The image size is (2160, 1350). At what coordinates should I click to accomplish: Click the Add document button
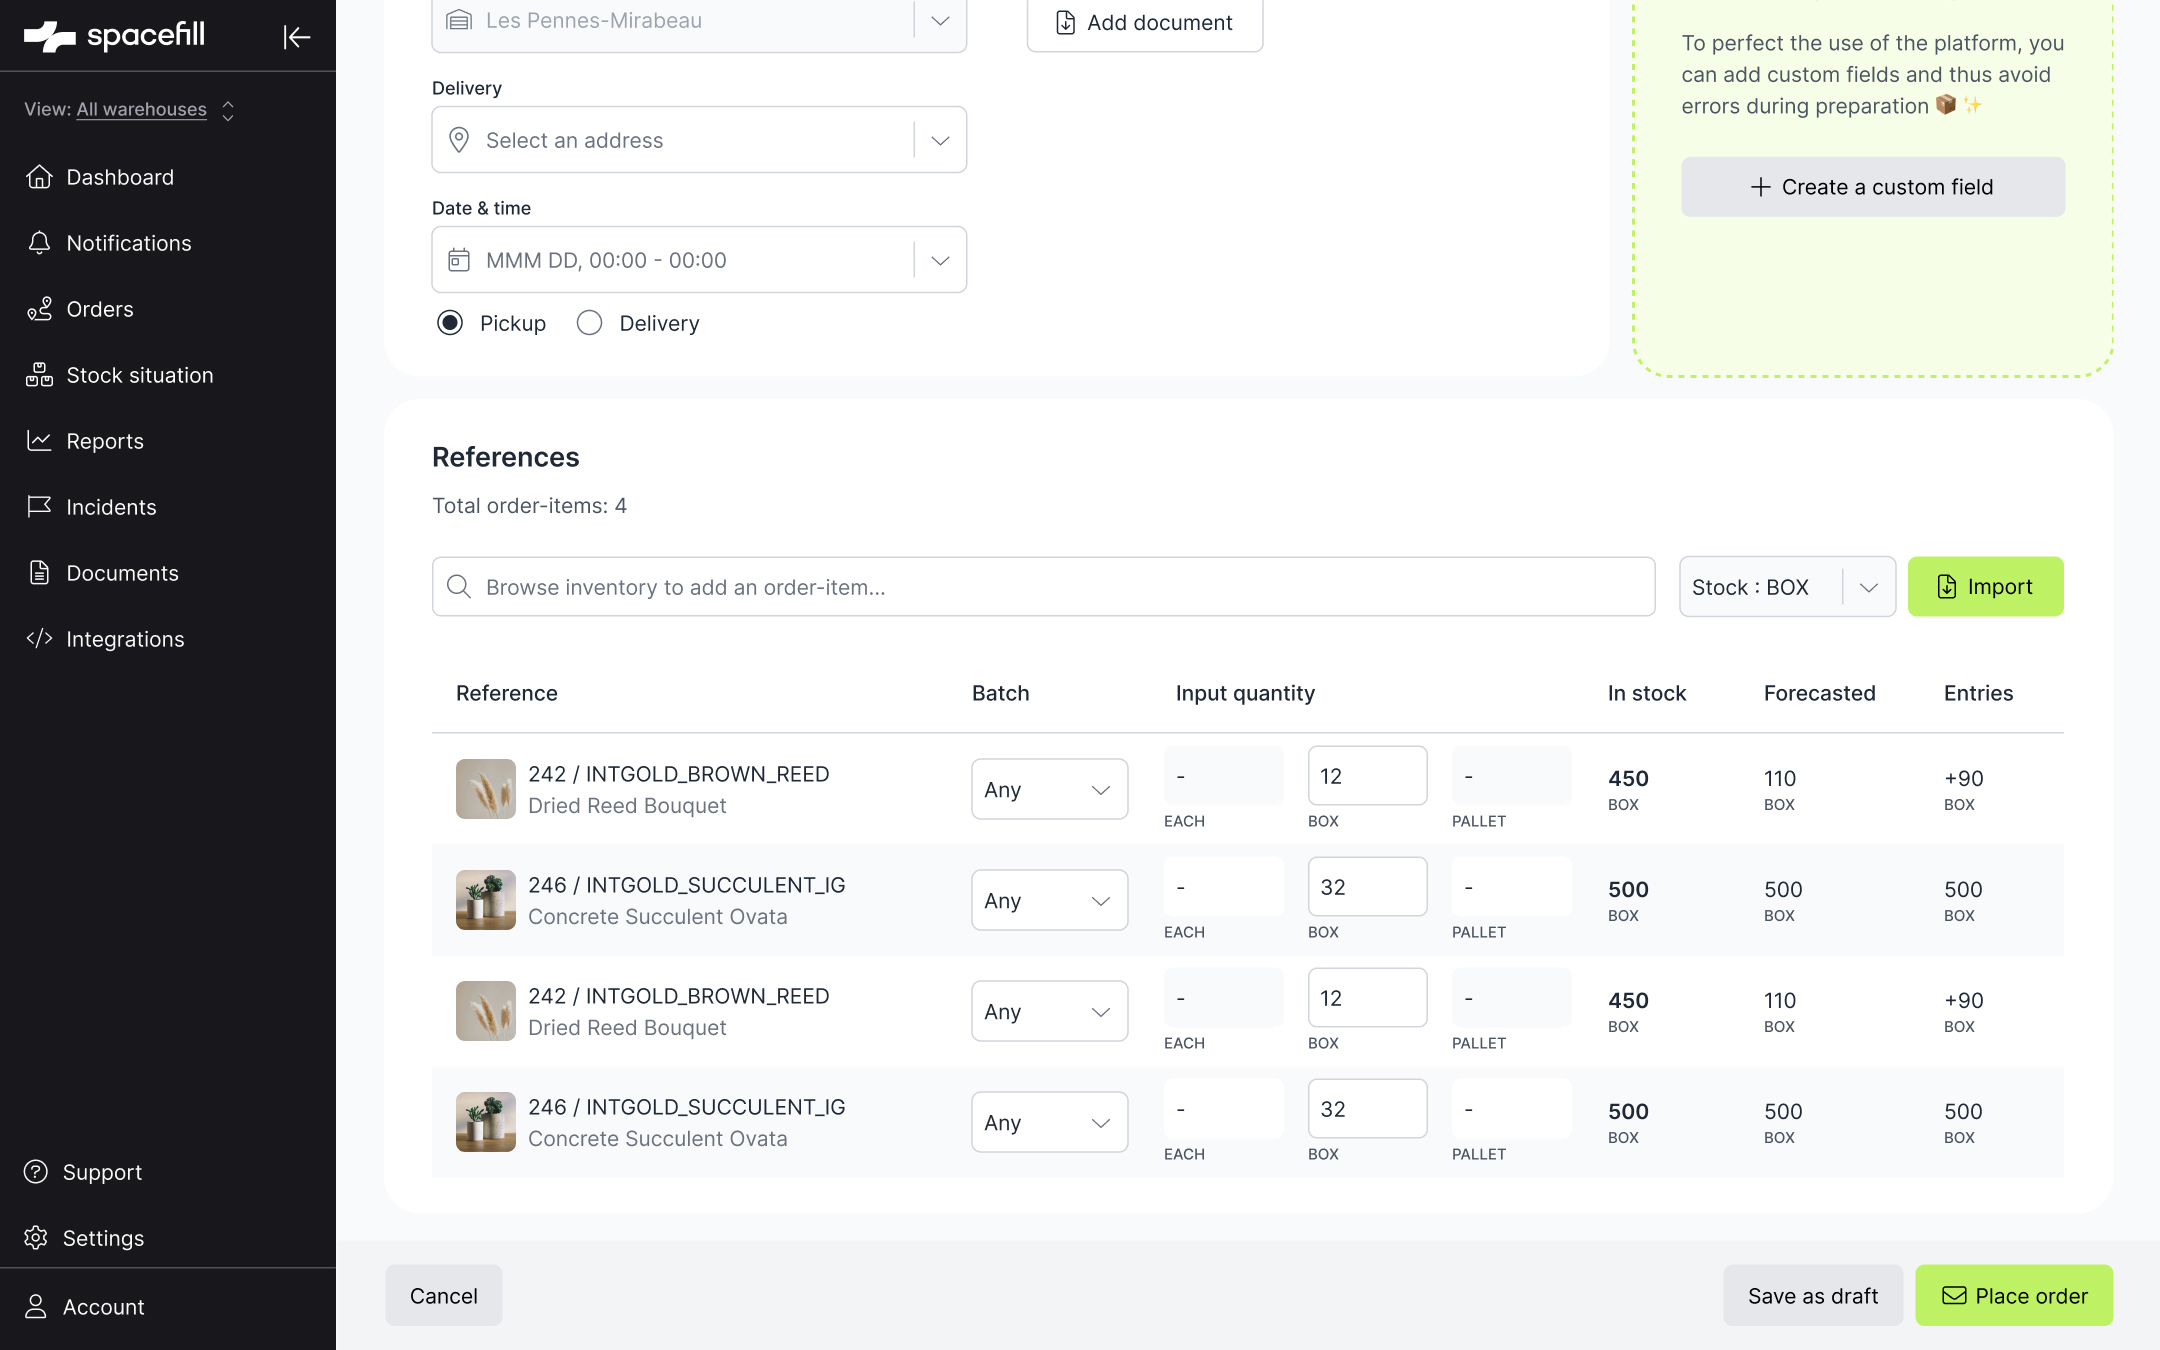1145,22
